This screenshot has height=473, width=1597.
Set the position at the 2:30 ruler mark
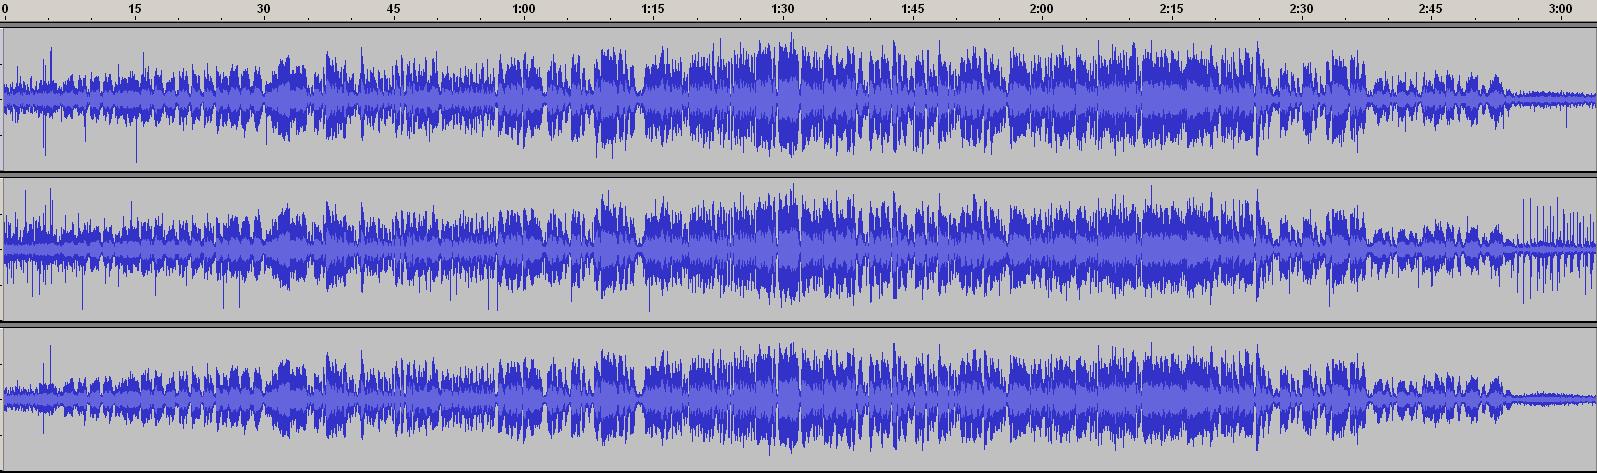pyautogui.click(x=1301, y=9)
